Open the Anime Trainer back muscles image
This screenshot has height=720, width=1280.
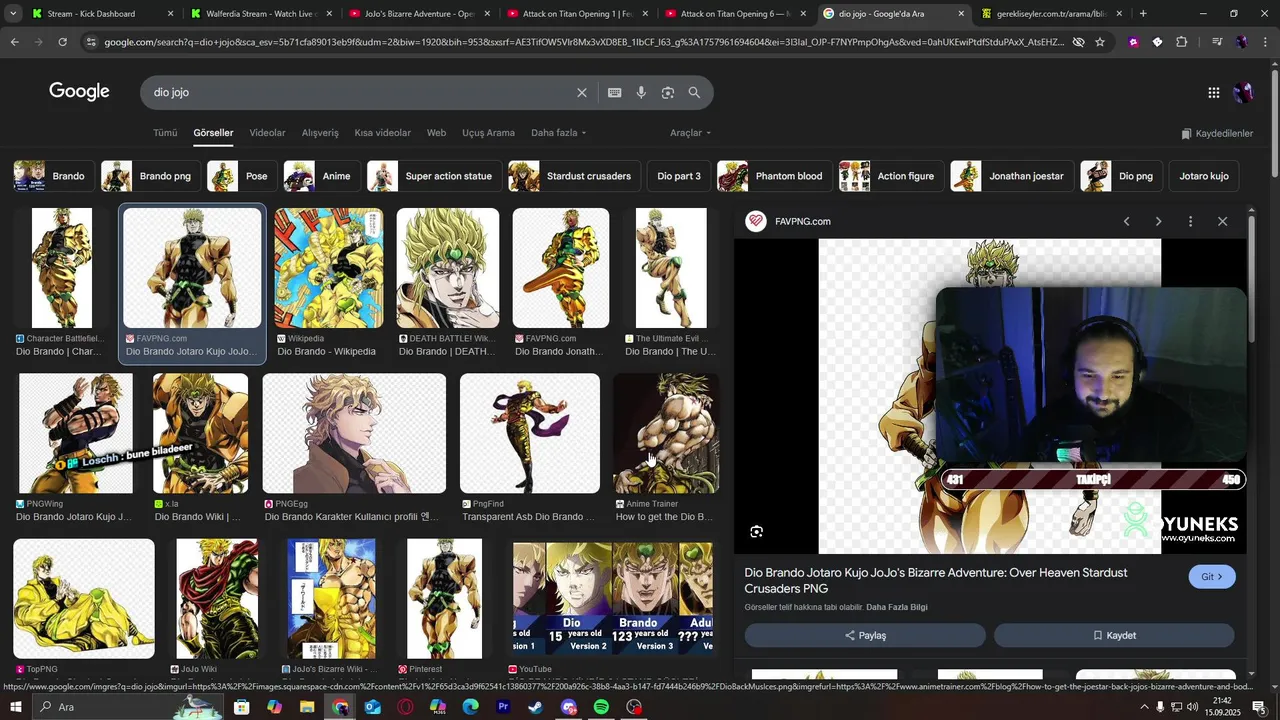(x=666, y=434)
